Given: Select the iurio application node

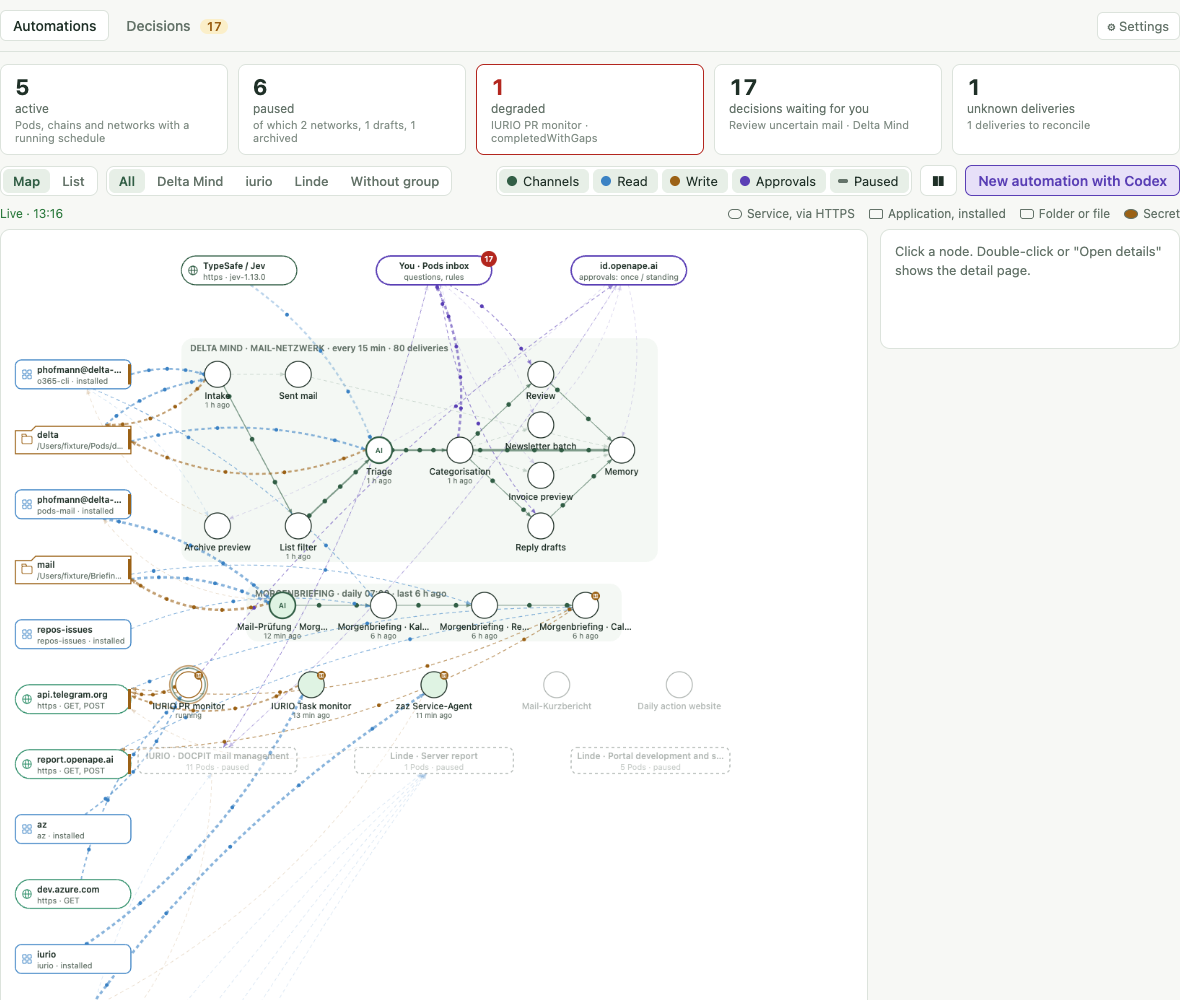Looking at the screenshot, I should click(x=73, y=959).
